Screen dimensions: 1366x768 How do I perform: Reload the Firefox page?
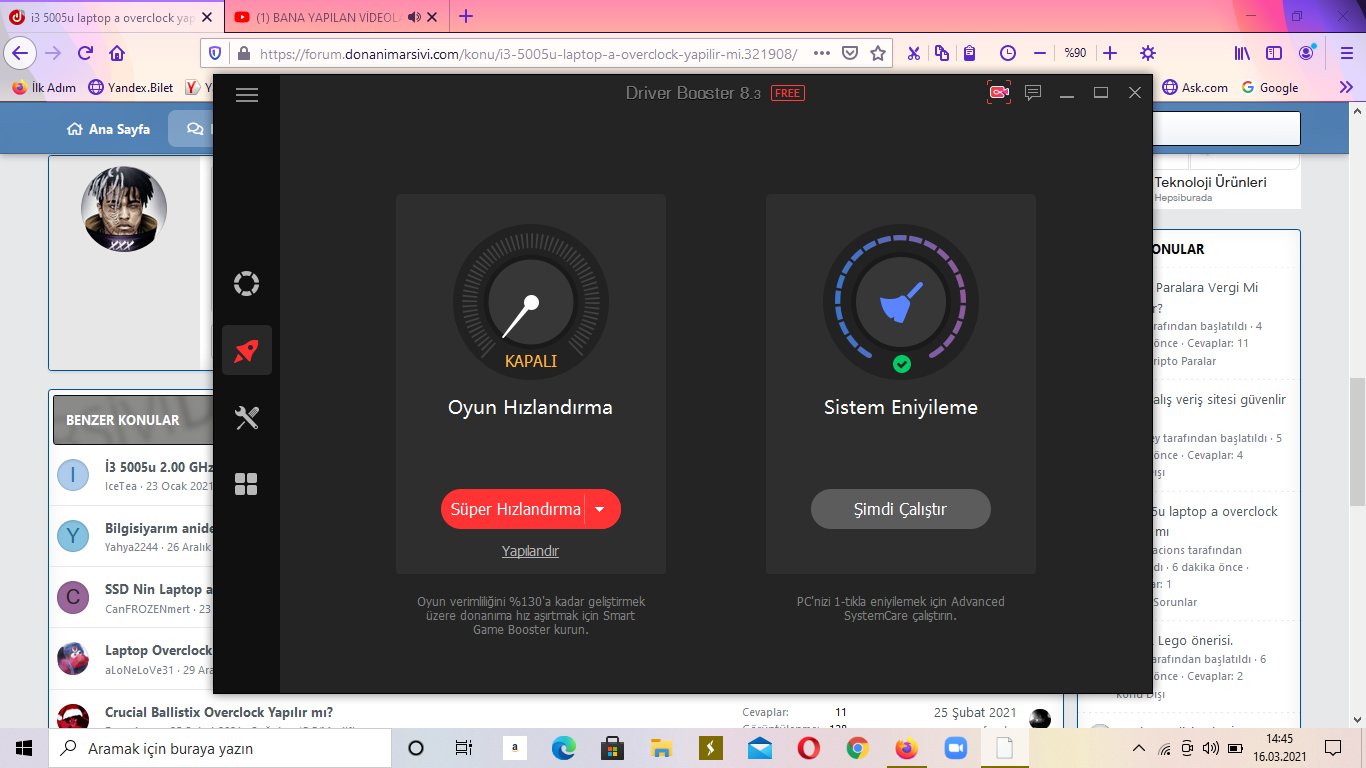[x=85, y=53]
